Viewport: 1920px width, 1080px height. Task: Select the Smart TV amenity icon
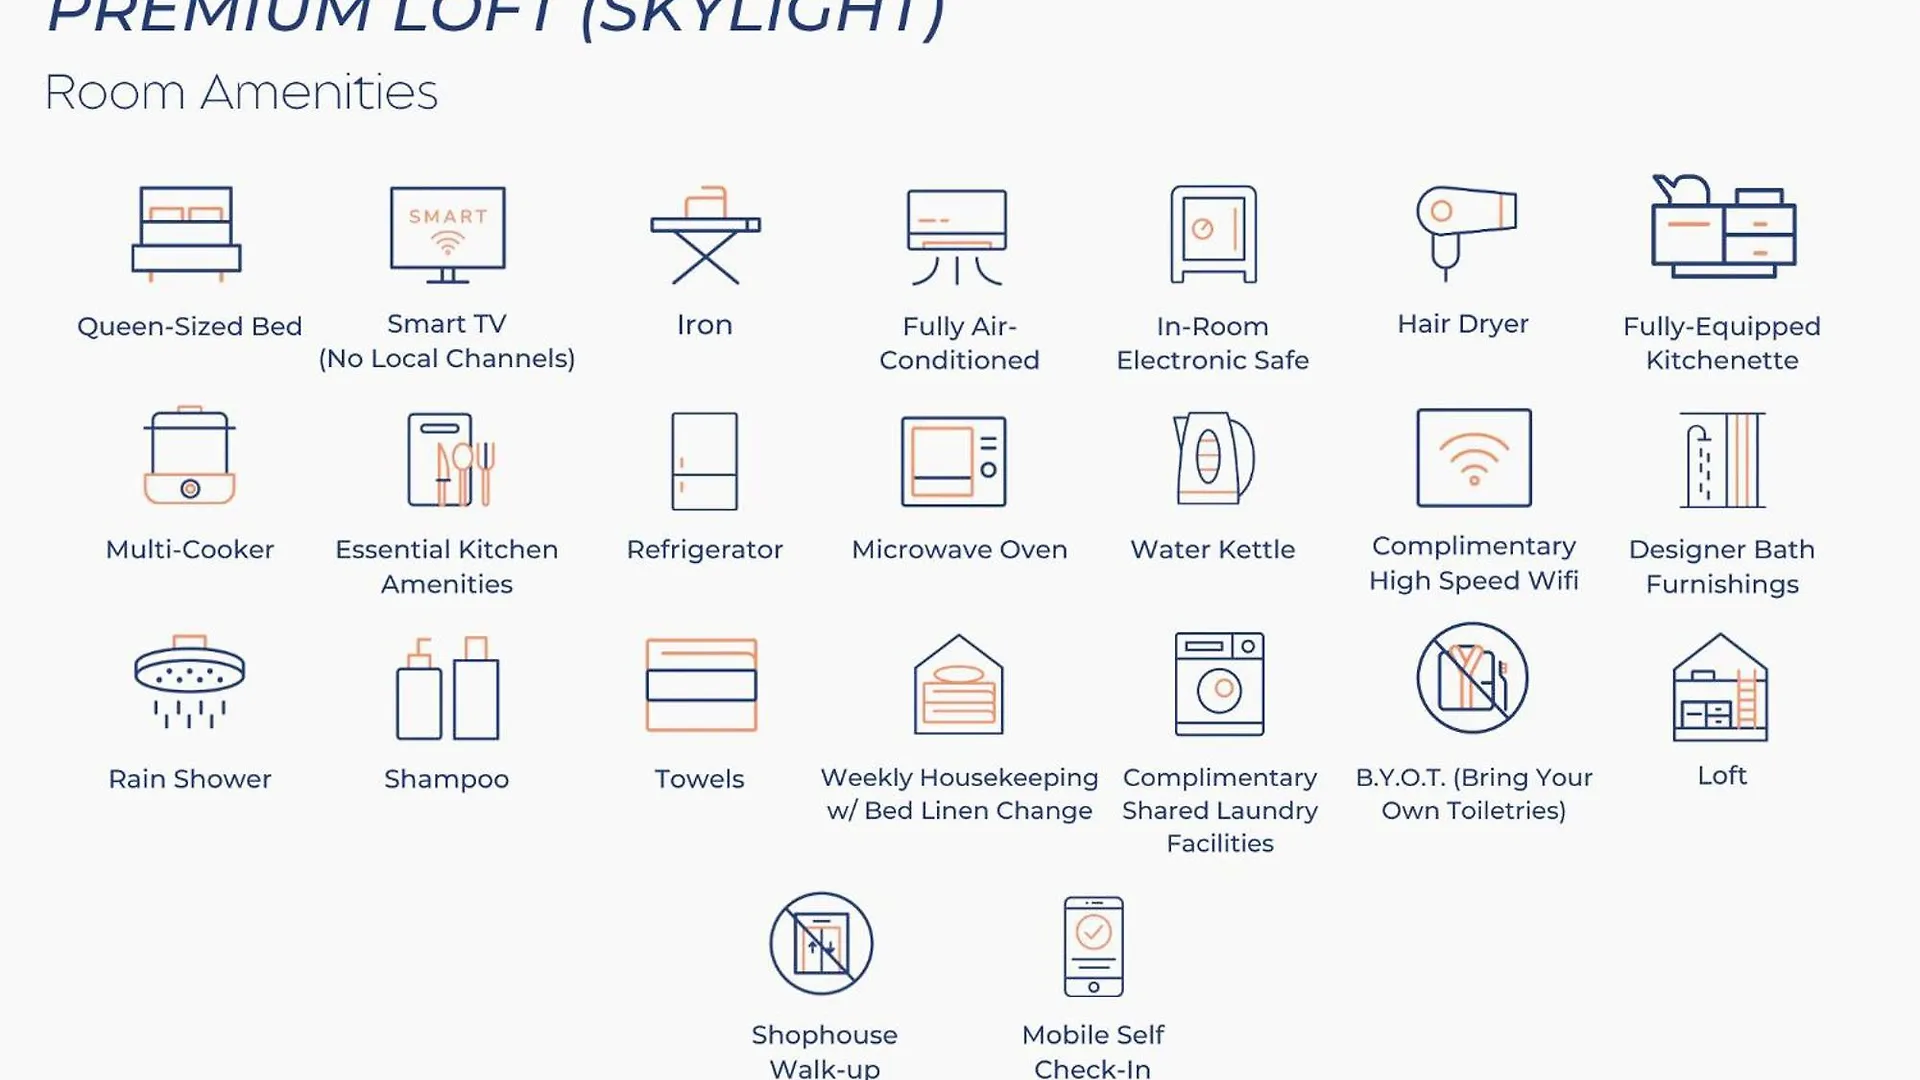point(447,233)
